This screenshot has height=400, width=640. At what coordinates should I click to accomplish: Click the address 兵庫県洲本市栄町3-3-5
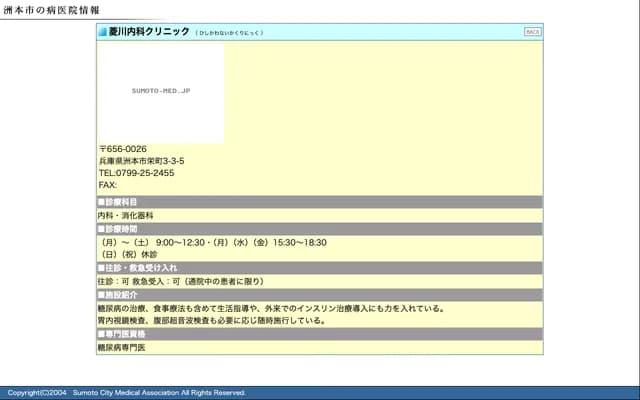[x=141, y=161]
